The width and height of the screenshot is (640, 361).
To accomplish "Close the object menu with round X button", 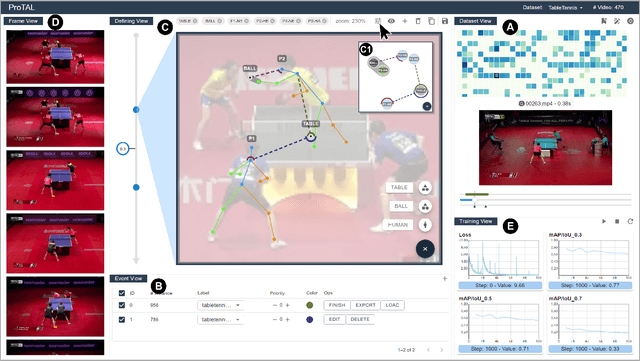I will coord(425,249).
